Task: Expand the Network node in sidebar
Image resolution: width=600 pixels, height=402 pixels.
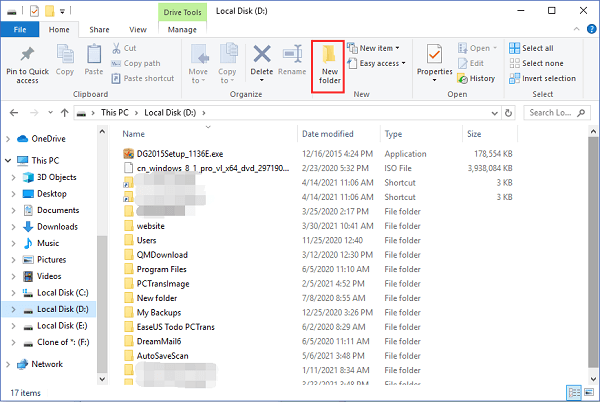Action: click(x=11, y=364)
